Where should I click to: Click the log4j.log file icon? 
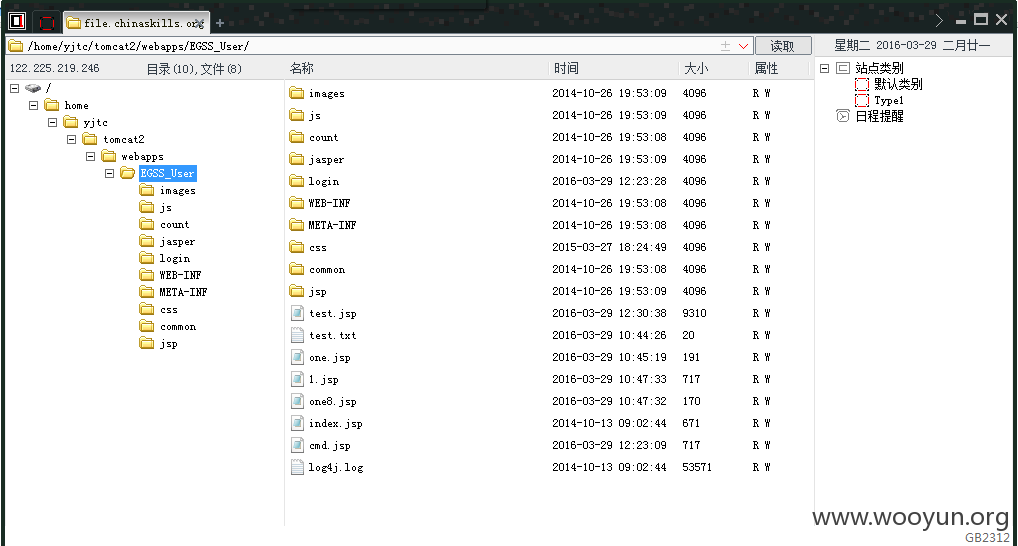point(297,467)
